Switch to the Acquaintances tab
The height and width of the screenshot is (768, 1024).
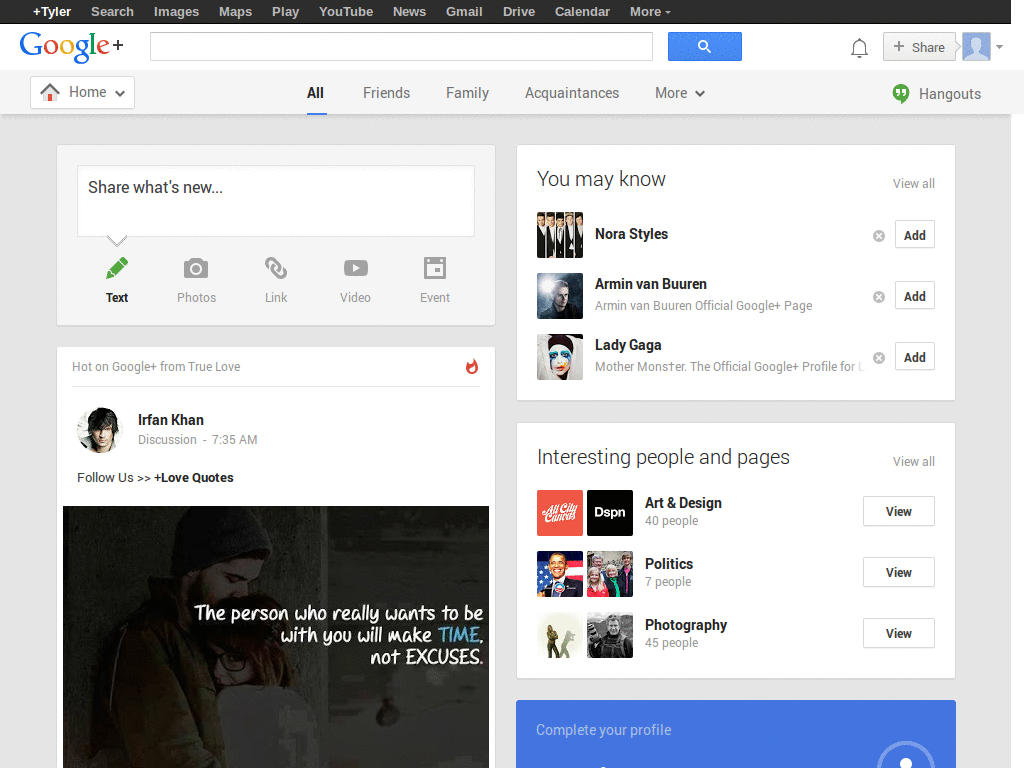pyautogui.click(x=572, y=93)
